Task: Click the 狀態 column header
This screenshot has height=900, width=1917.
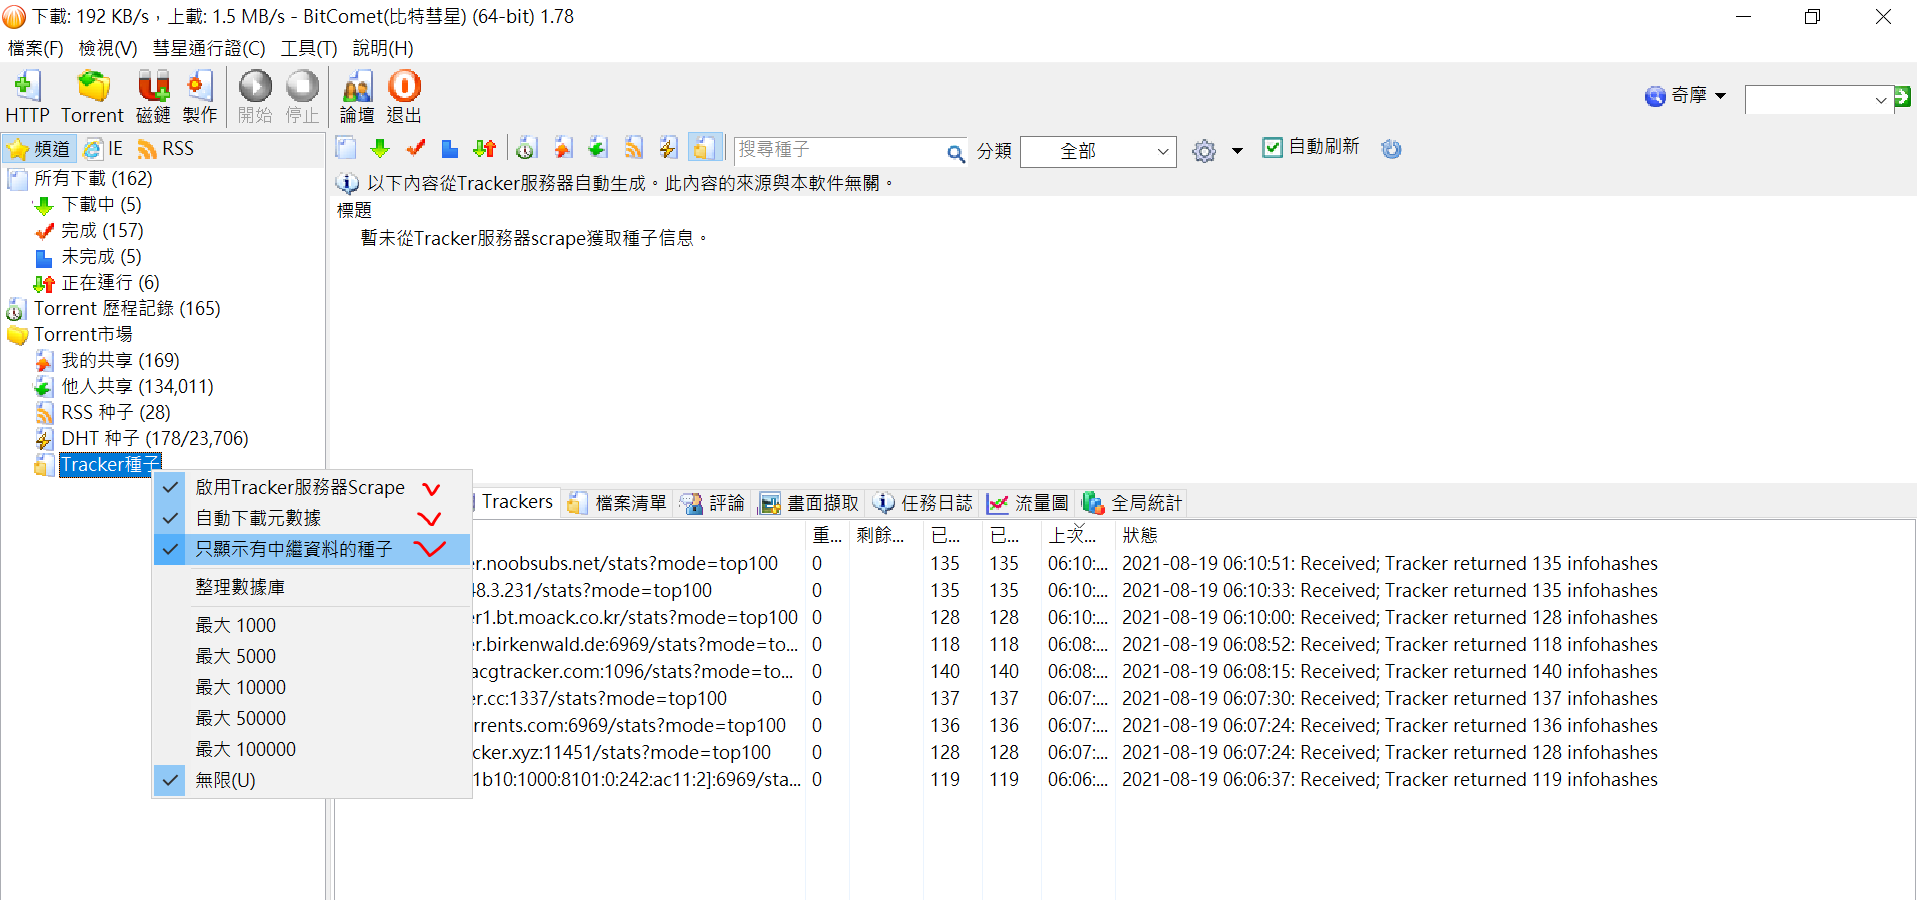Action: point(1140,535)
